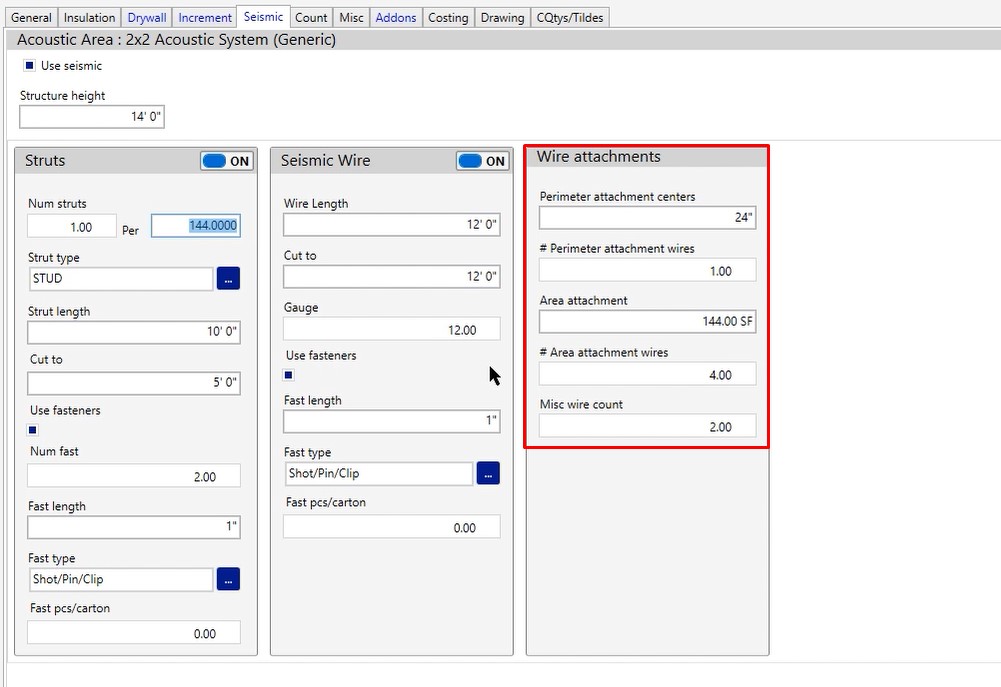The height and width of the screenshot is (687, 1001).
Task: Open Struts Fast type browse button
Action: tap(228, 579)
